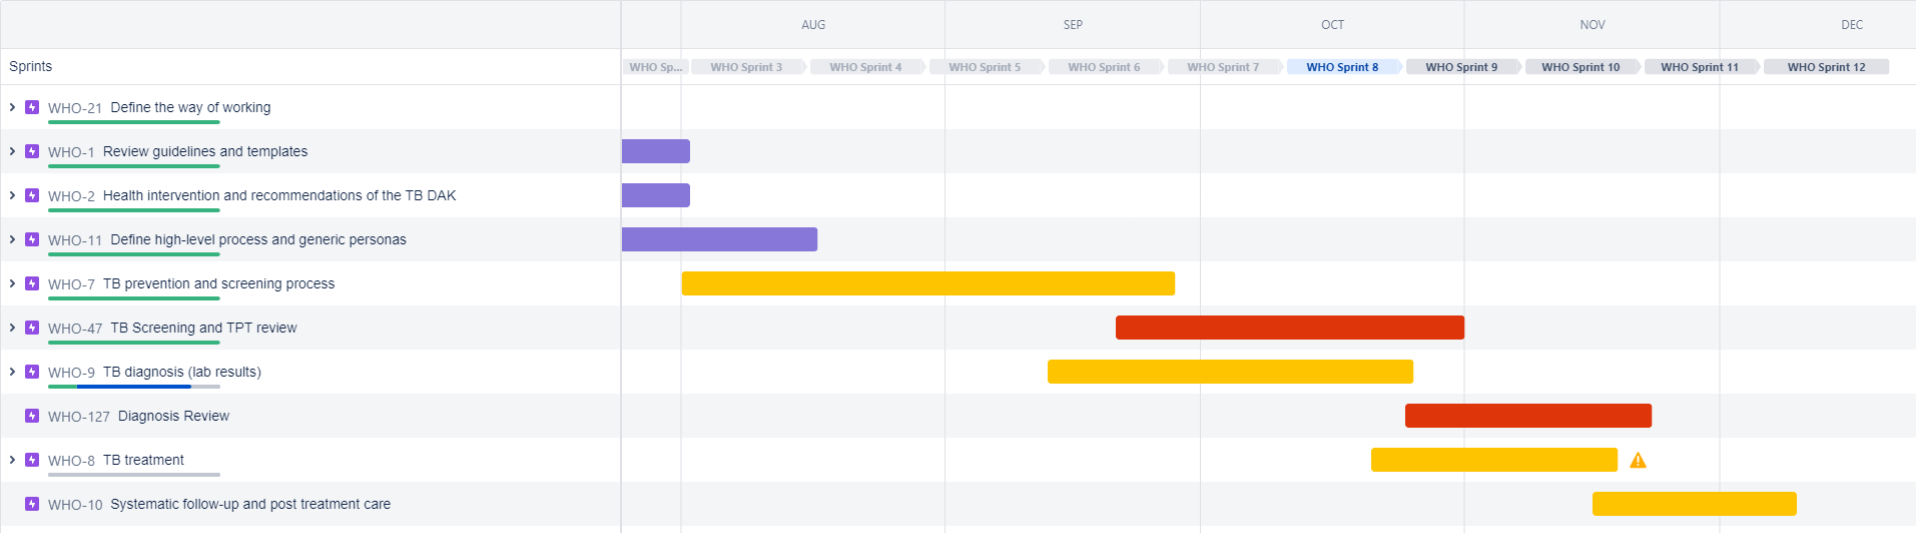This screenshot has width=1916, height=533.
Task: Click the red TB Screening and TPT review bar
Action: (1289, 327)
